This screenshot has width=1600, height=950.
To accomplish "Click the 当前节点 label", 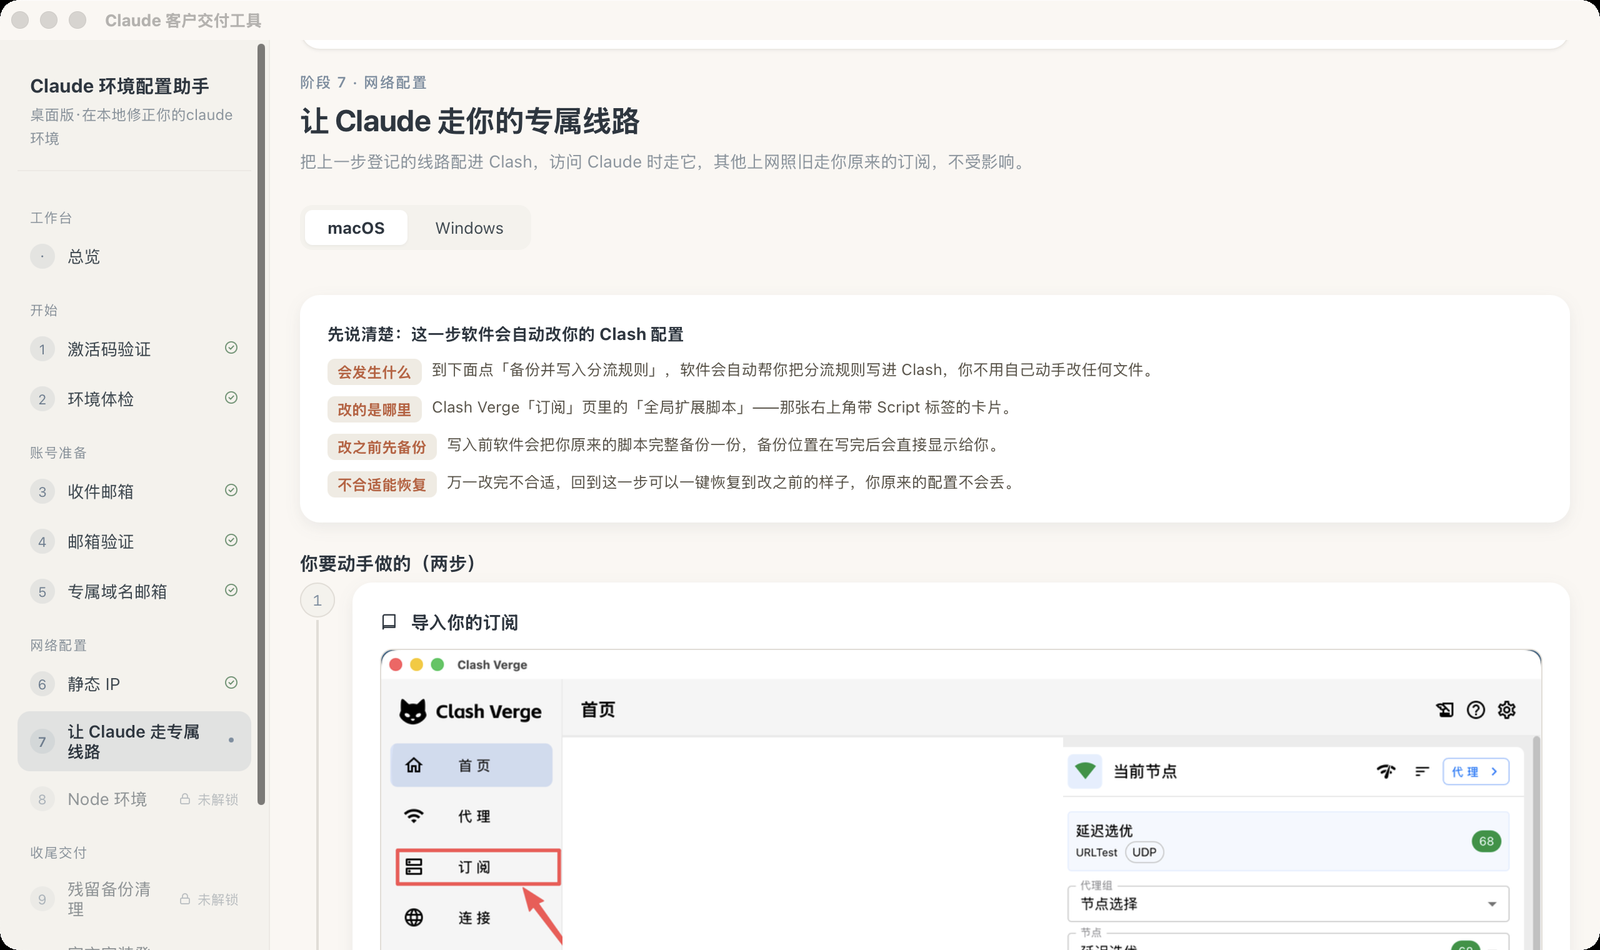I will click(1145, 771).
